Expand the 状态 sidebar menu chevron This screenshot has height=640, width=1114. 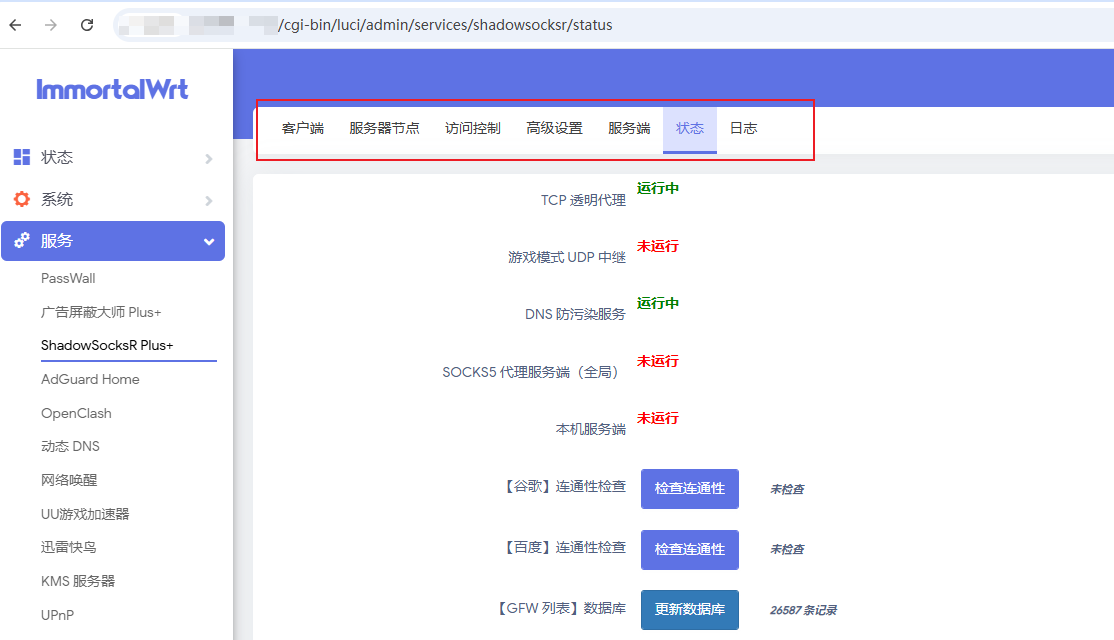(208, 158)
